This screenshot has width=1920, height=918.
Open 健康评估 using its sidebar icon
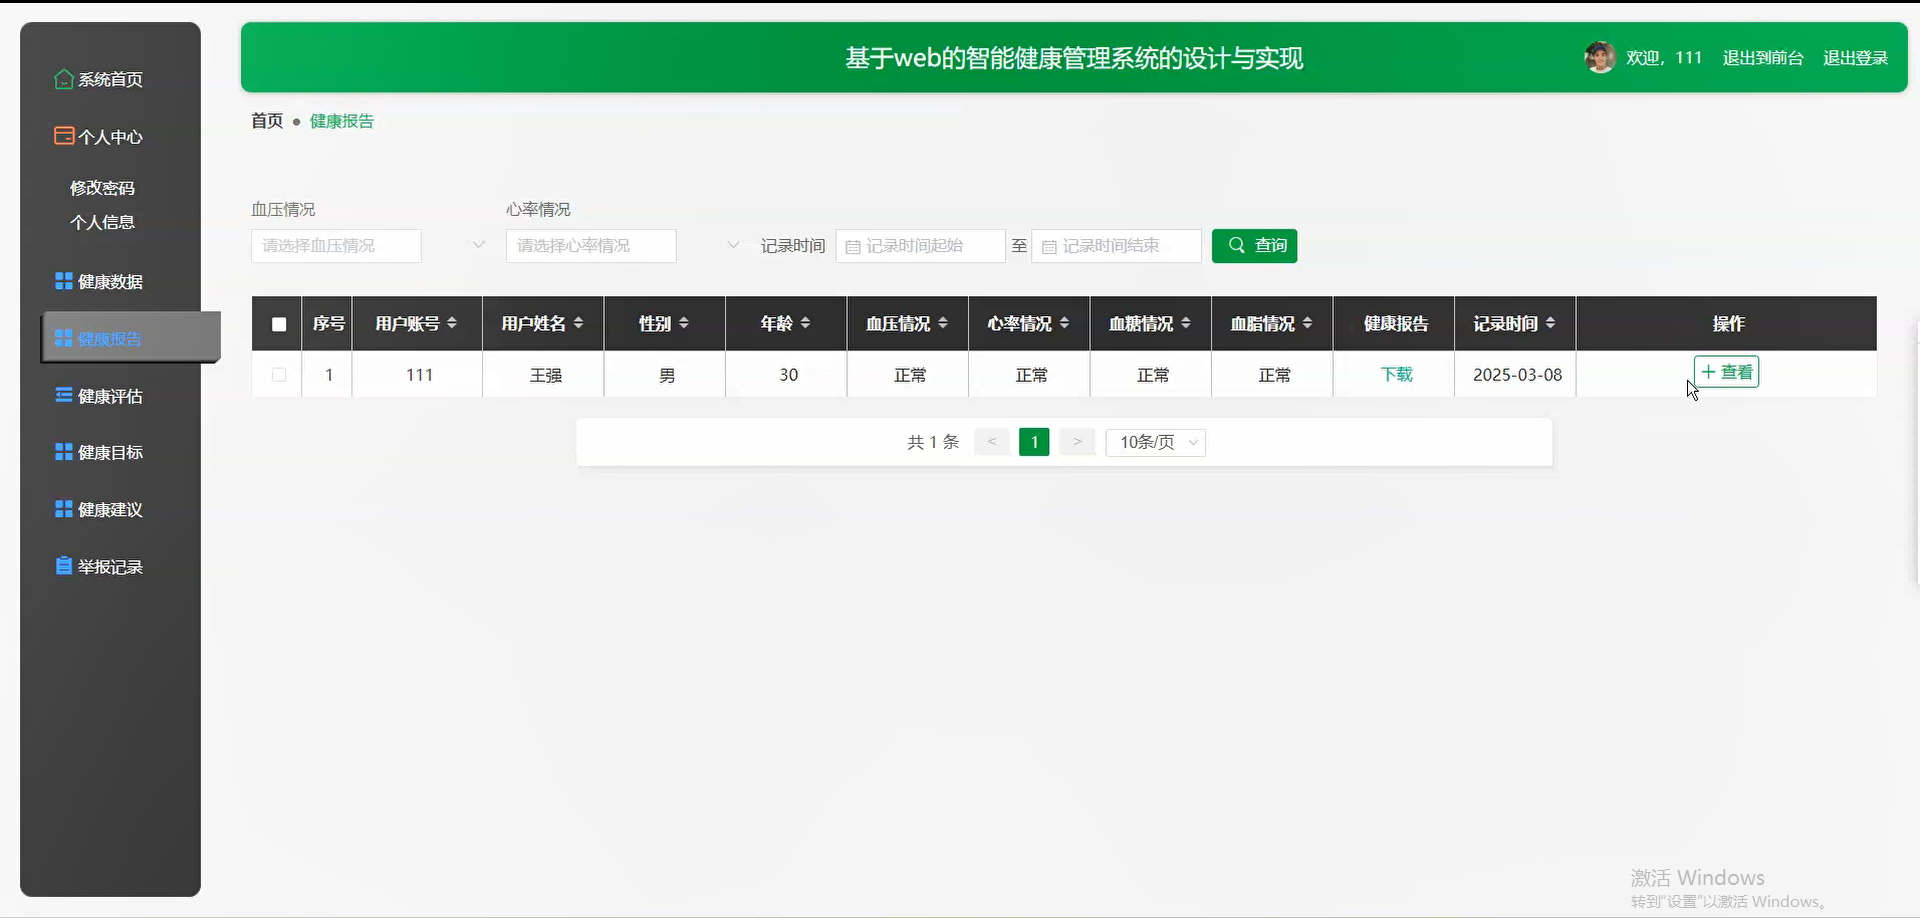[62, 395]
